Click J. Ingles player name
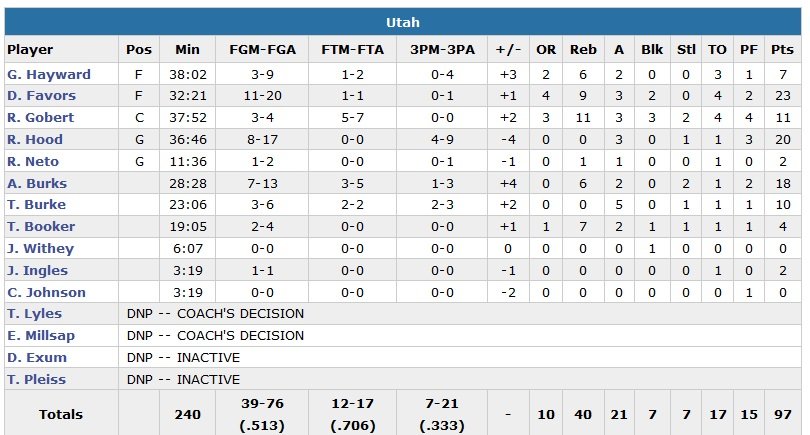 tap(38, 270)
